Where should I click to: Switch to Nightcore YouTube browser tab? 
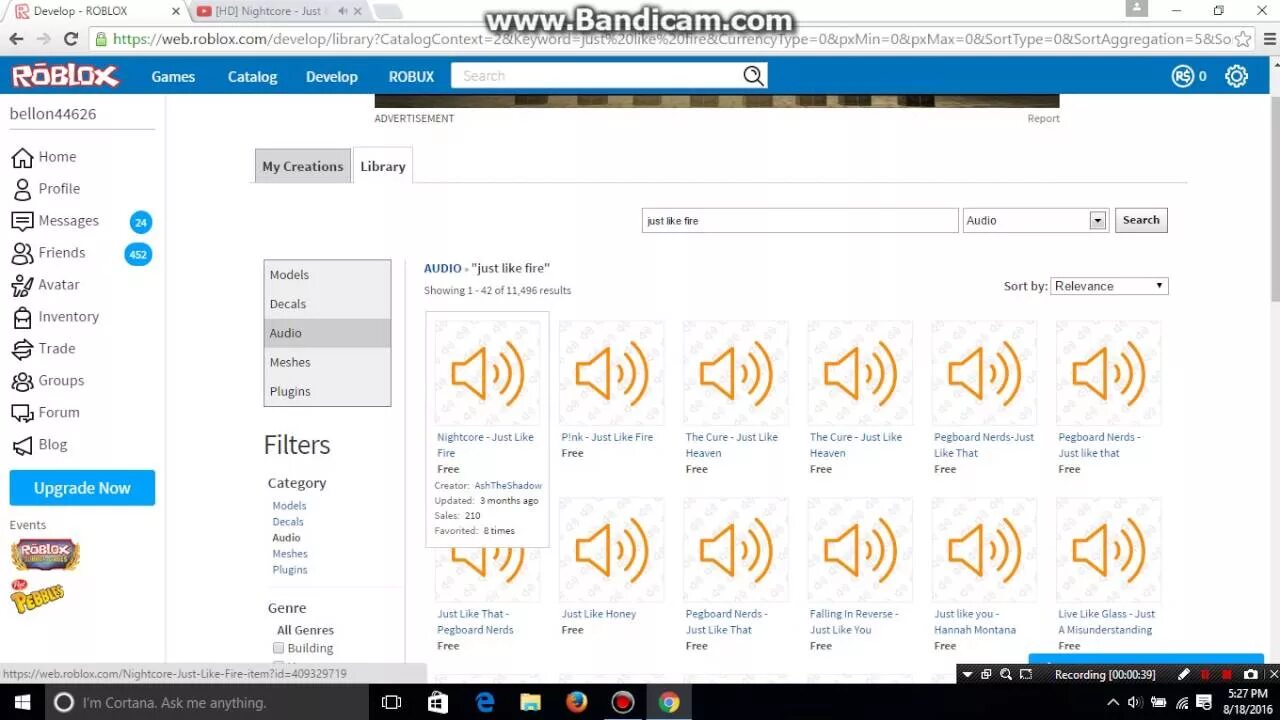tap(280, 11)
